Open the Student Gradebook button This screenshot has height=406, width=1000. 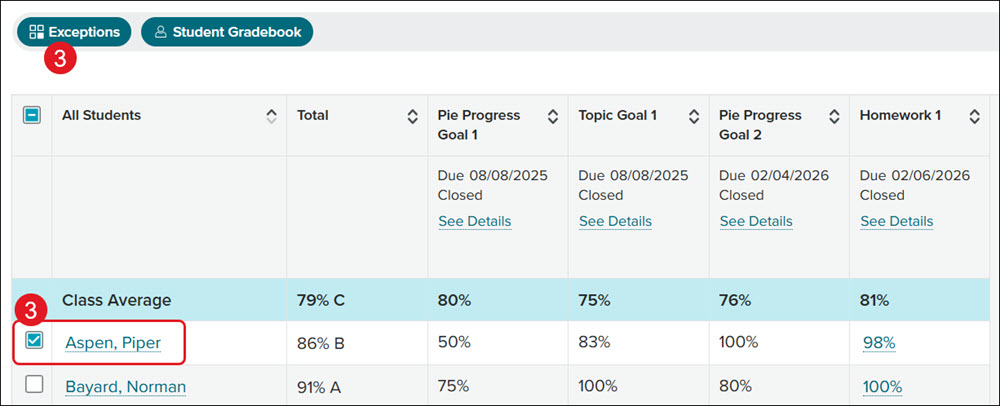227,32
